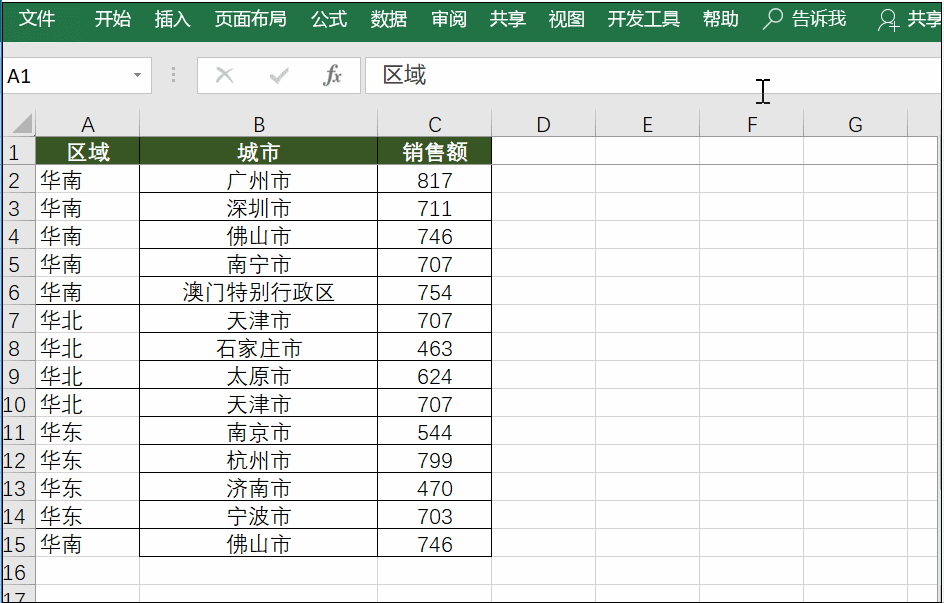Image resolution: width=944 pixels, height=603 pixels.
Task: Click 佛山市 cell in row 15
Action: pyautogui.click(x=259, y=543)
